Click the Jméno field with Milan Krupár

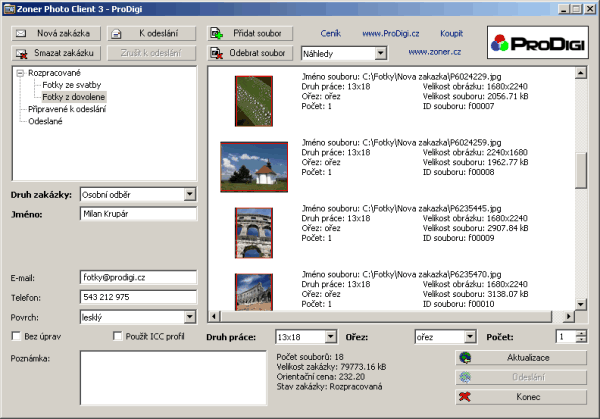coord(139,214)
